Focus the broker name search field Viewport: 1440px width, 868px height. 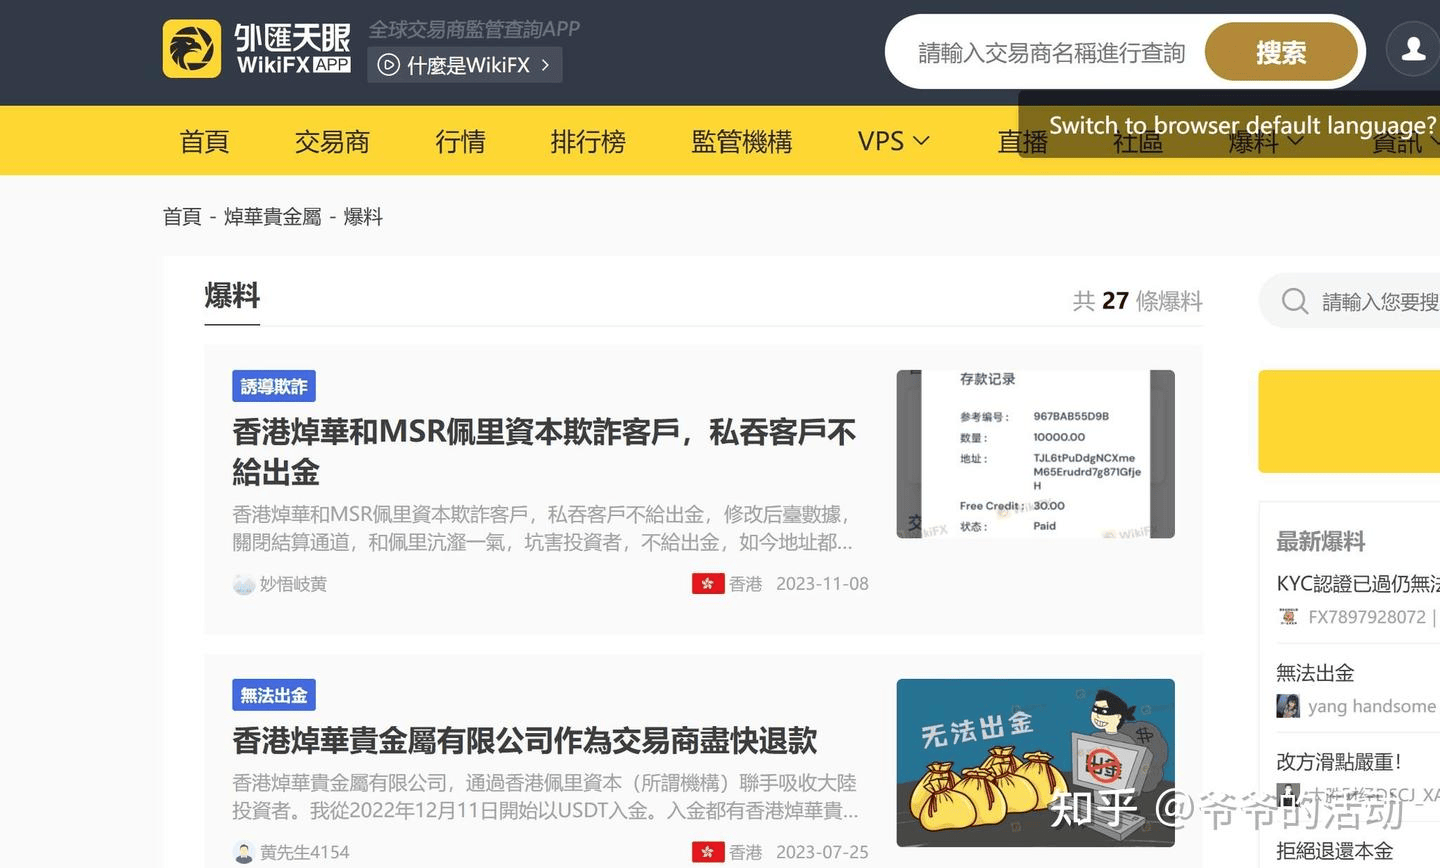click(x=1050, y=53)
